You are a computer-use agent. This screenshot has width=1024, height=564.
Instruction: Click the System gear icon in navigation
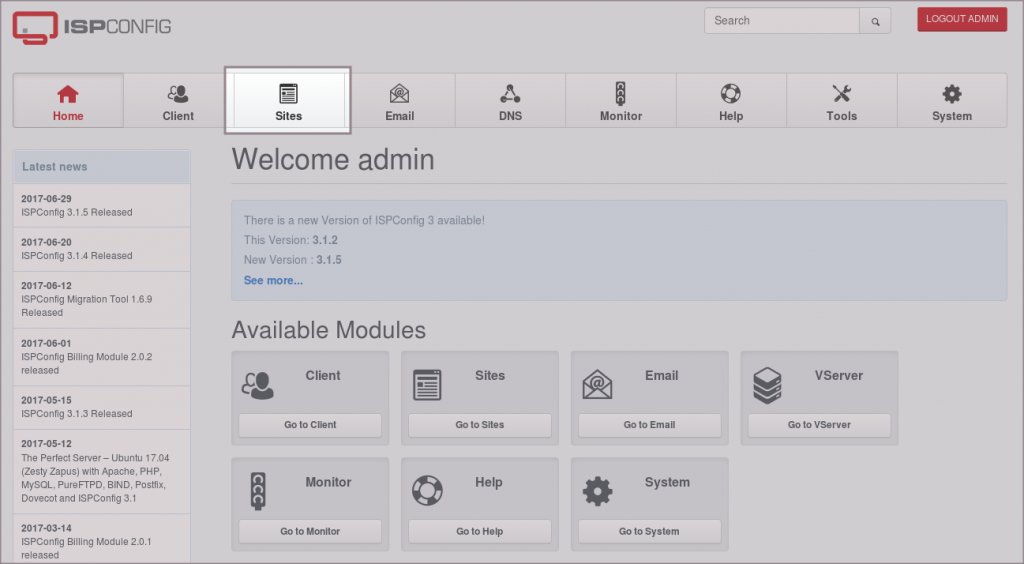pyautogui.click(x=952, y=93)
